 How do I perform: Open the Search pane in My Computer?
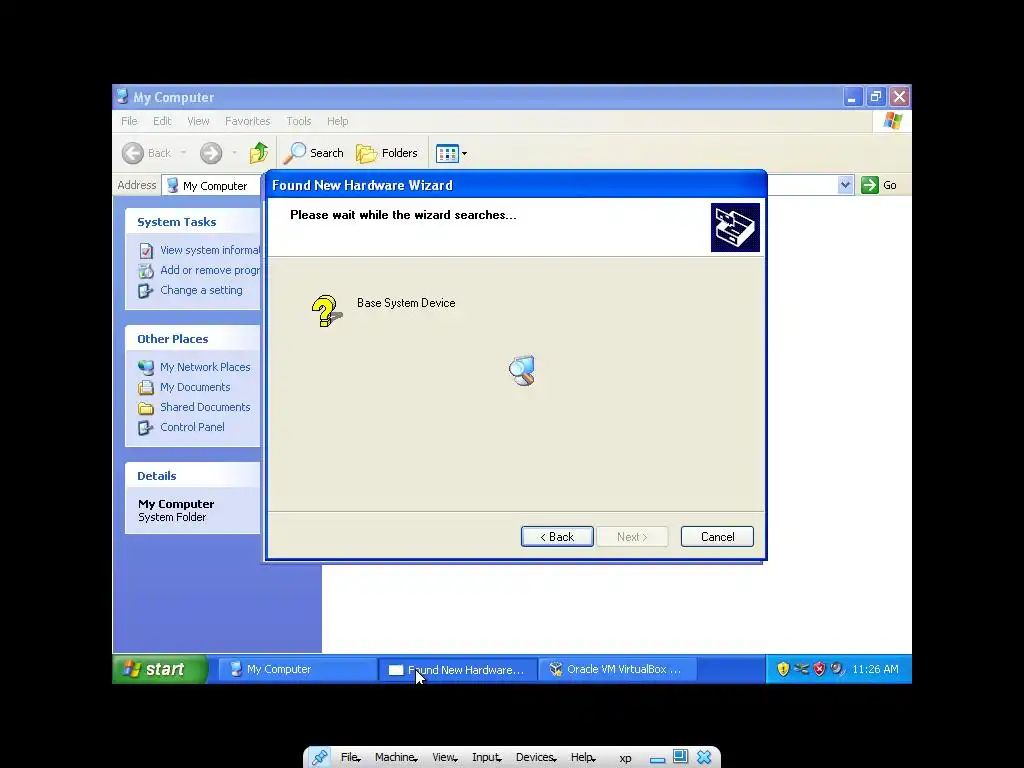(314, 153)
